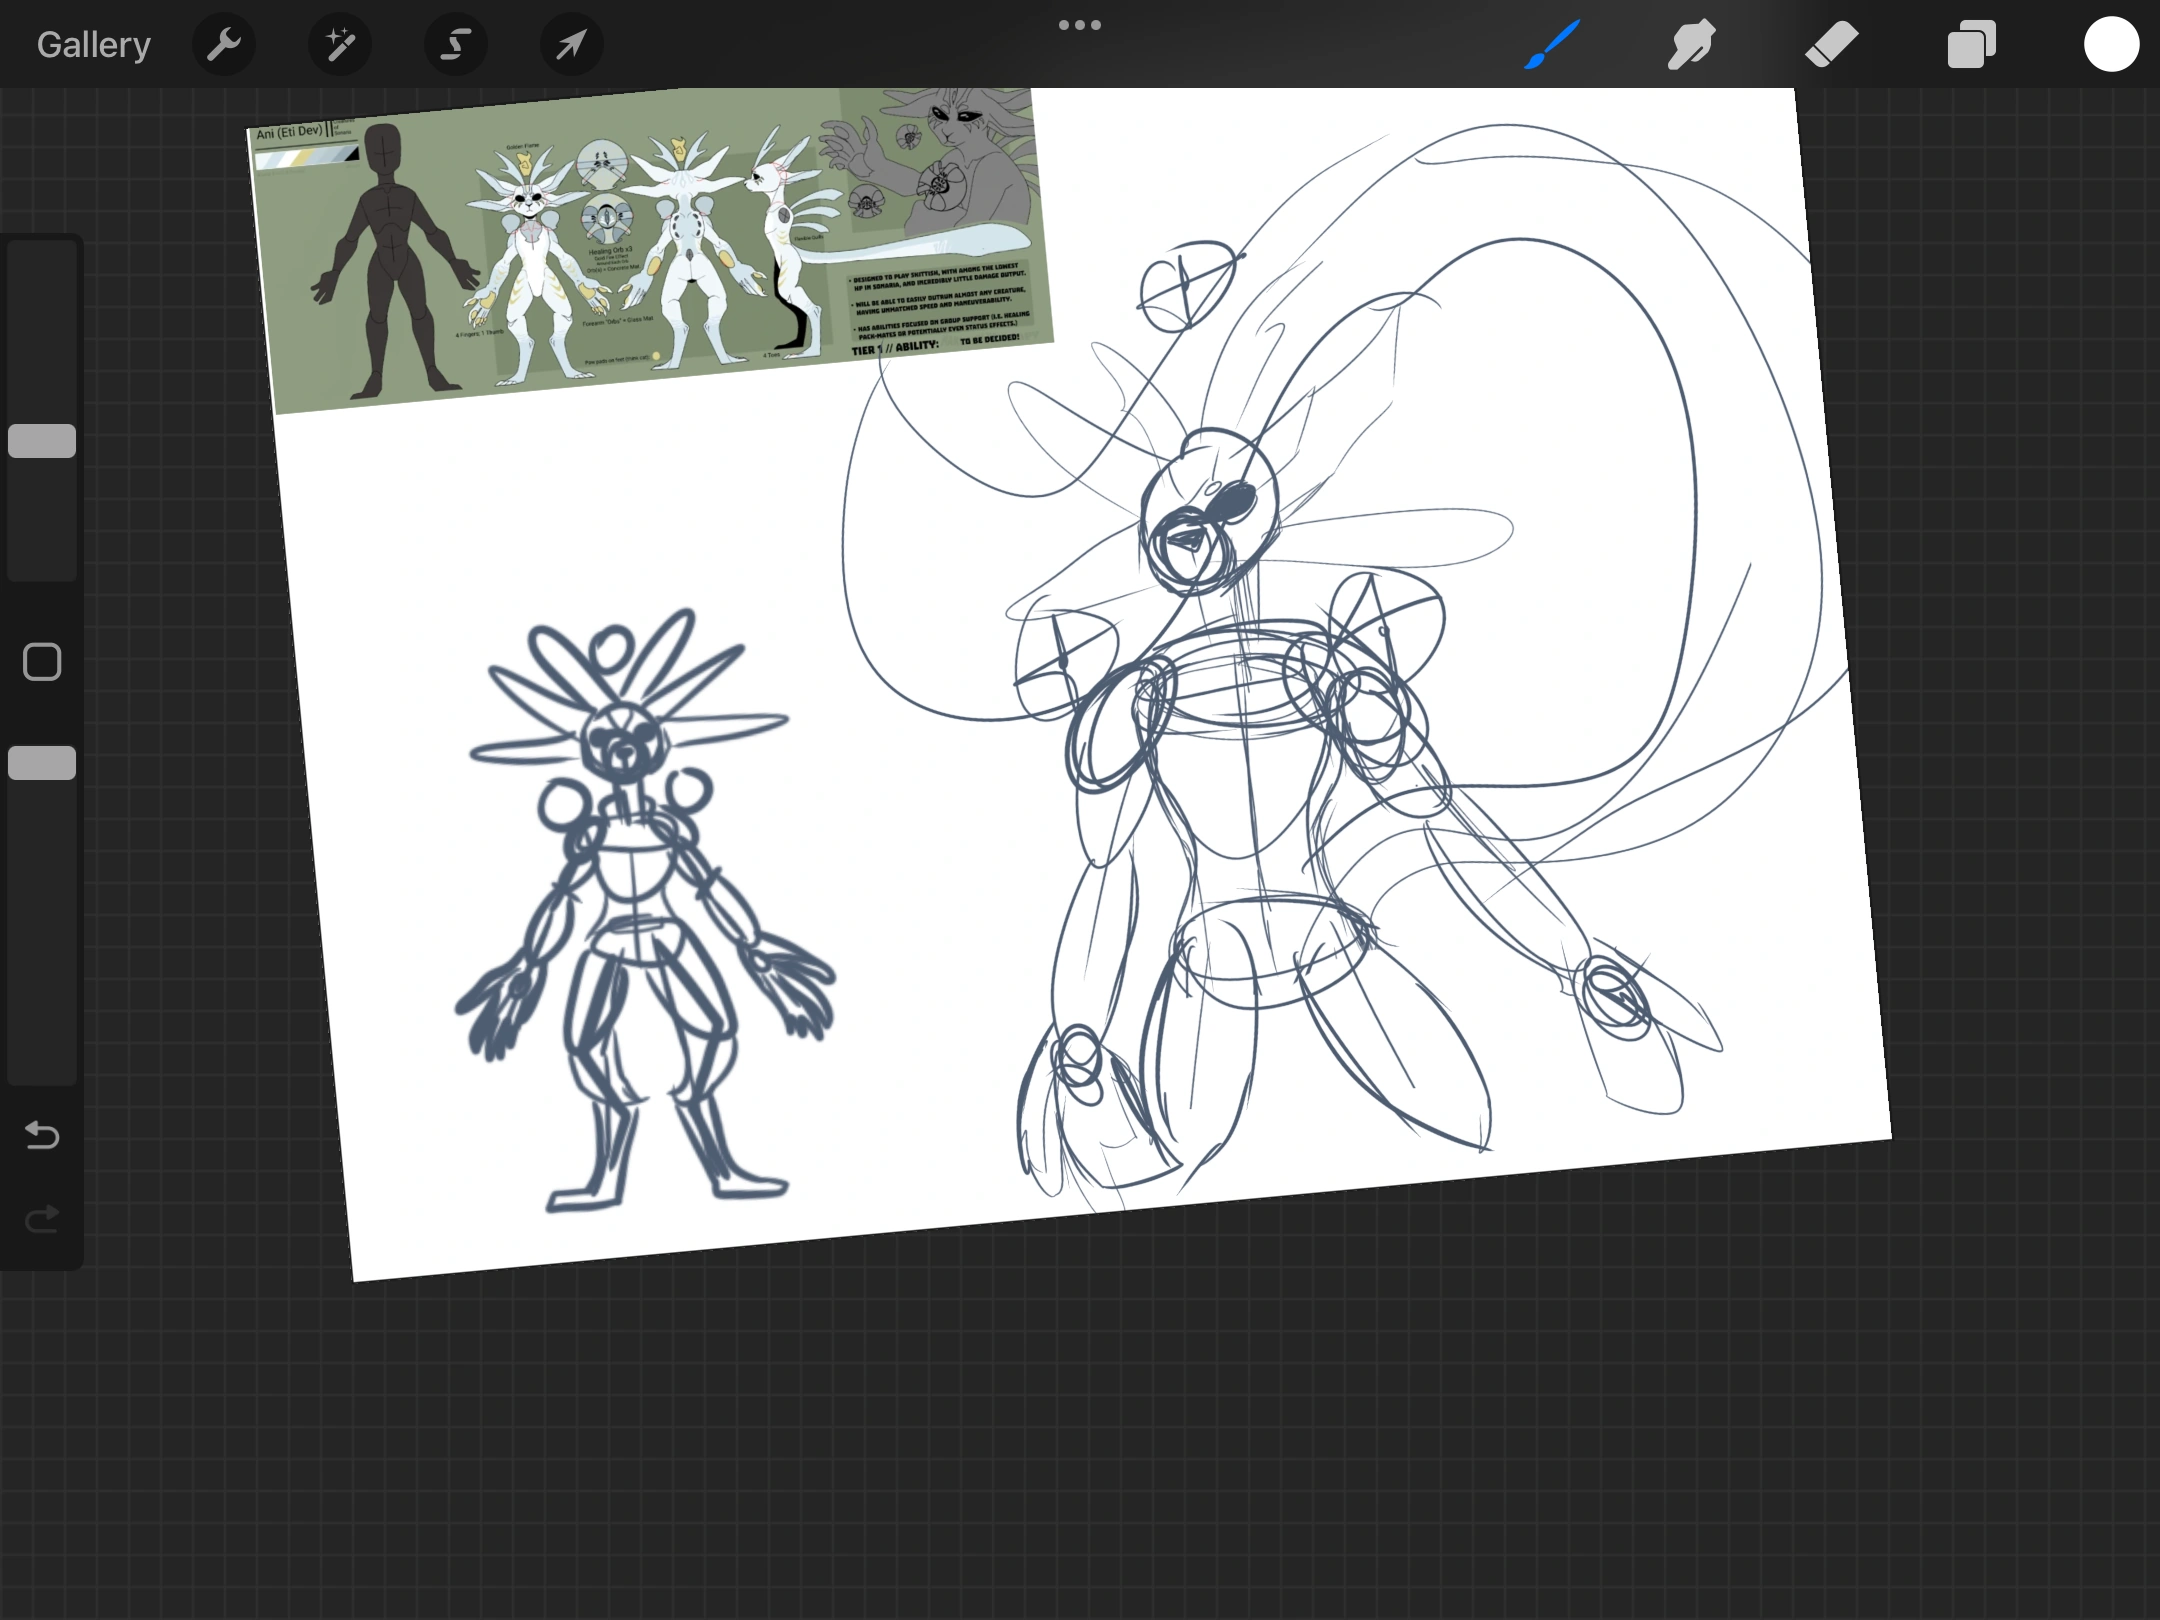Tap the opacity slider handle
Screen dimensions: 2160x1620
(41, 763)
